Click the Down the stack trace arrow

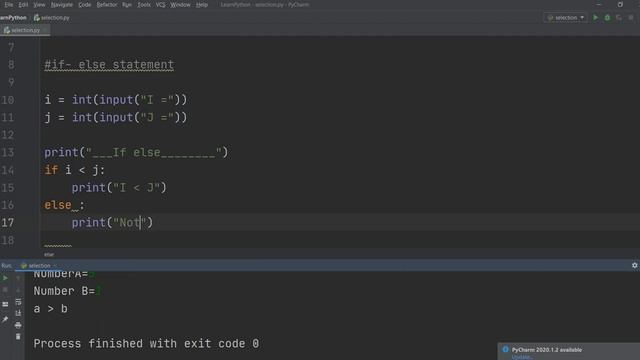click(x=18, y=289)
